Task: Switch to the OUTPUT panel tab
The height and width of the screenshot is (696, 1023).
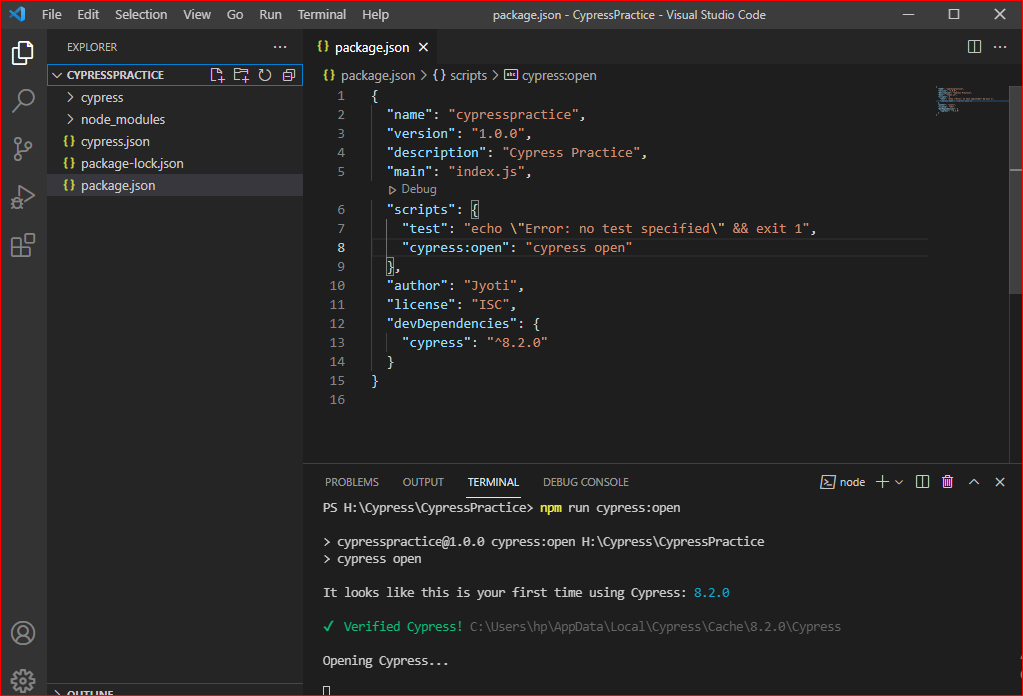Action: coord(423,482)
